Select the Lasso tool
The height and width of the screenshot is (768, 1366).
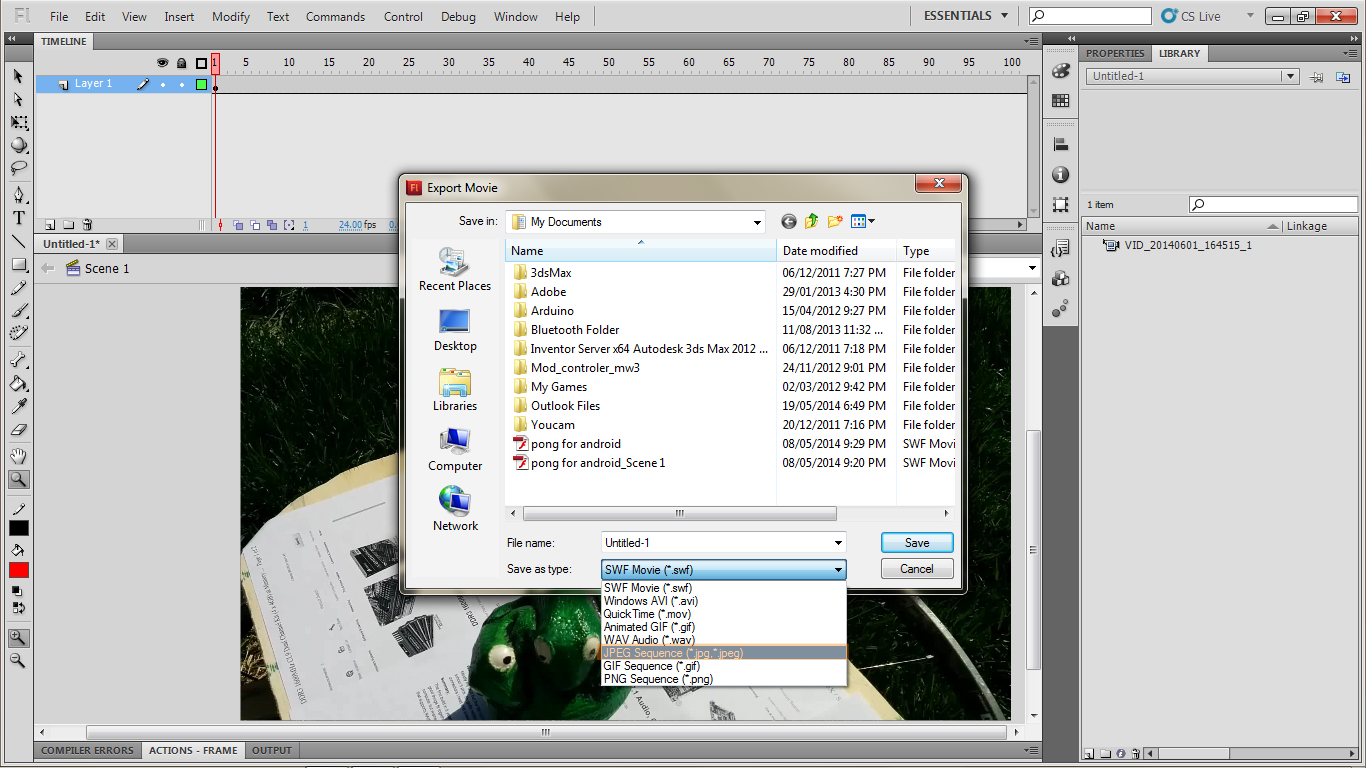[x=18, y=168]
